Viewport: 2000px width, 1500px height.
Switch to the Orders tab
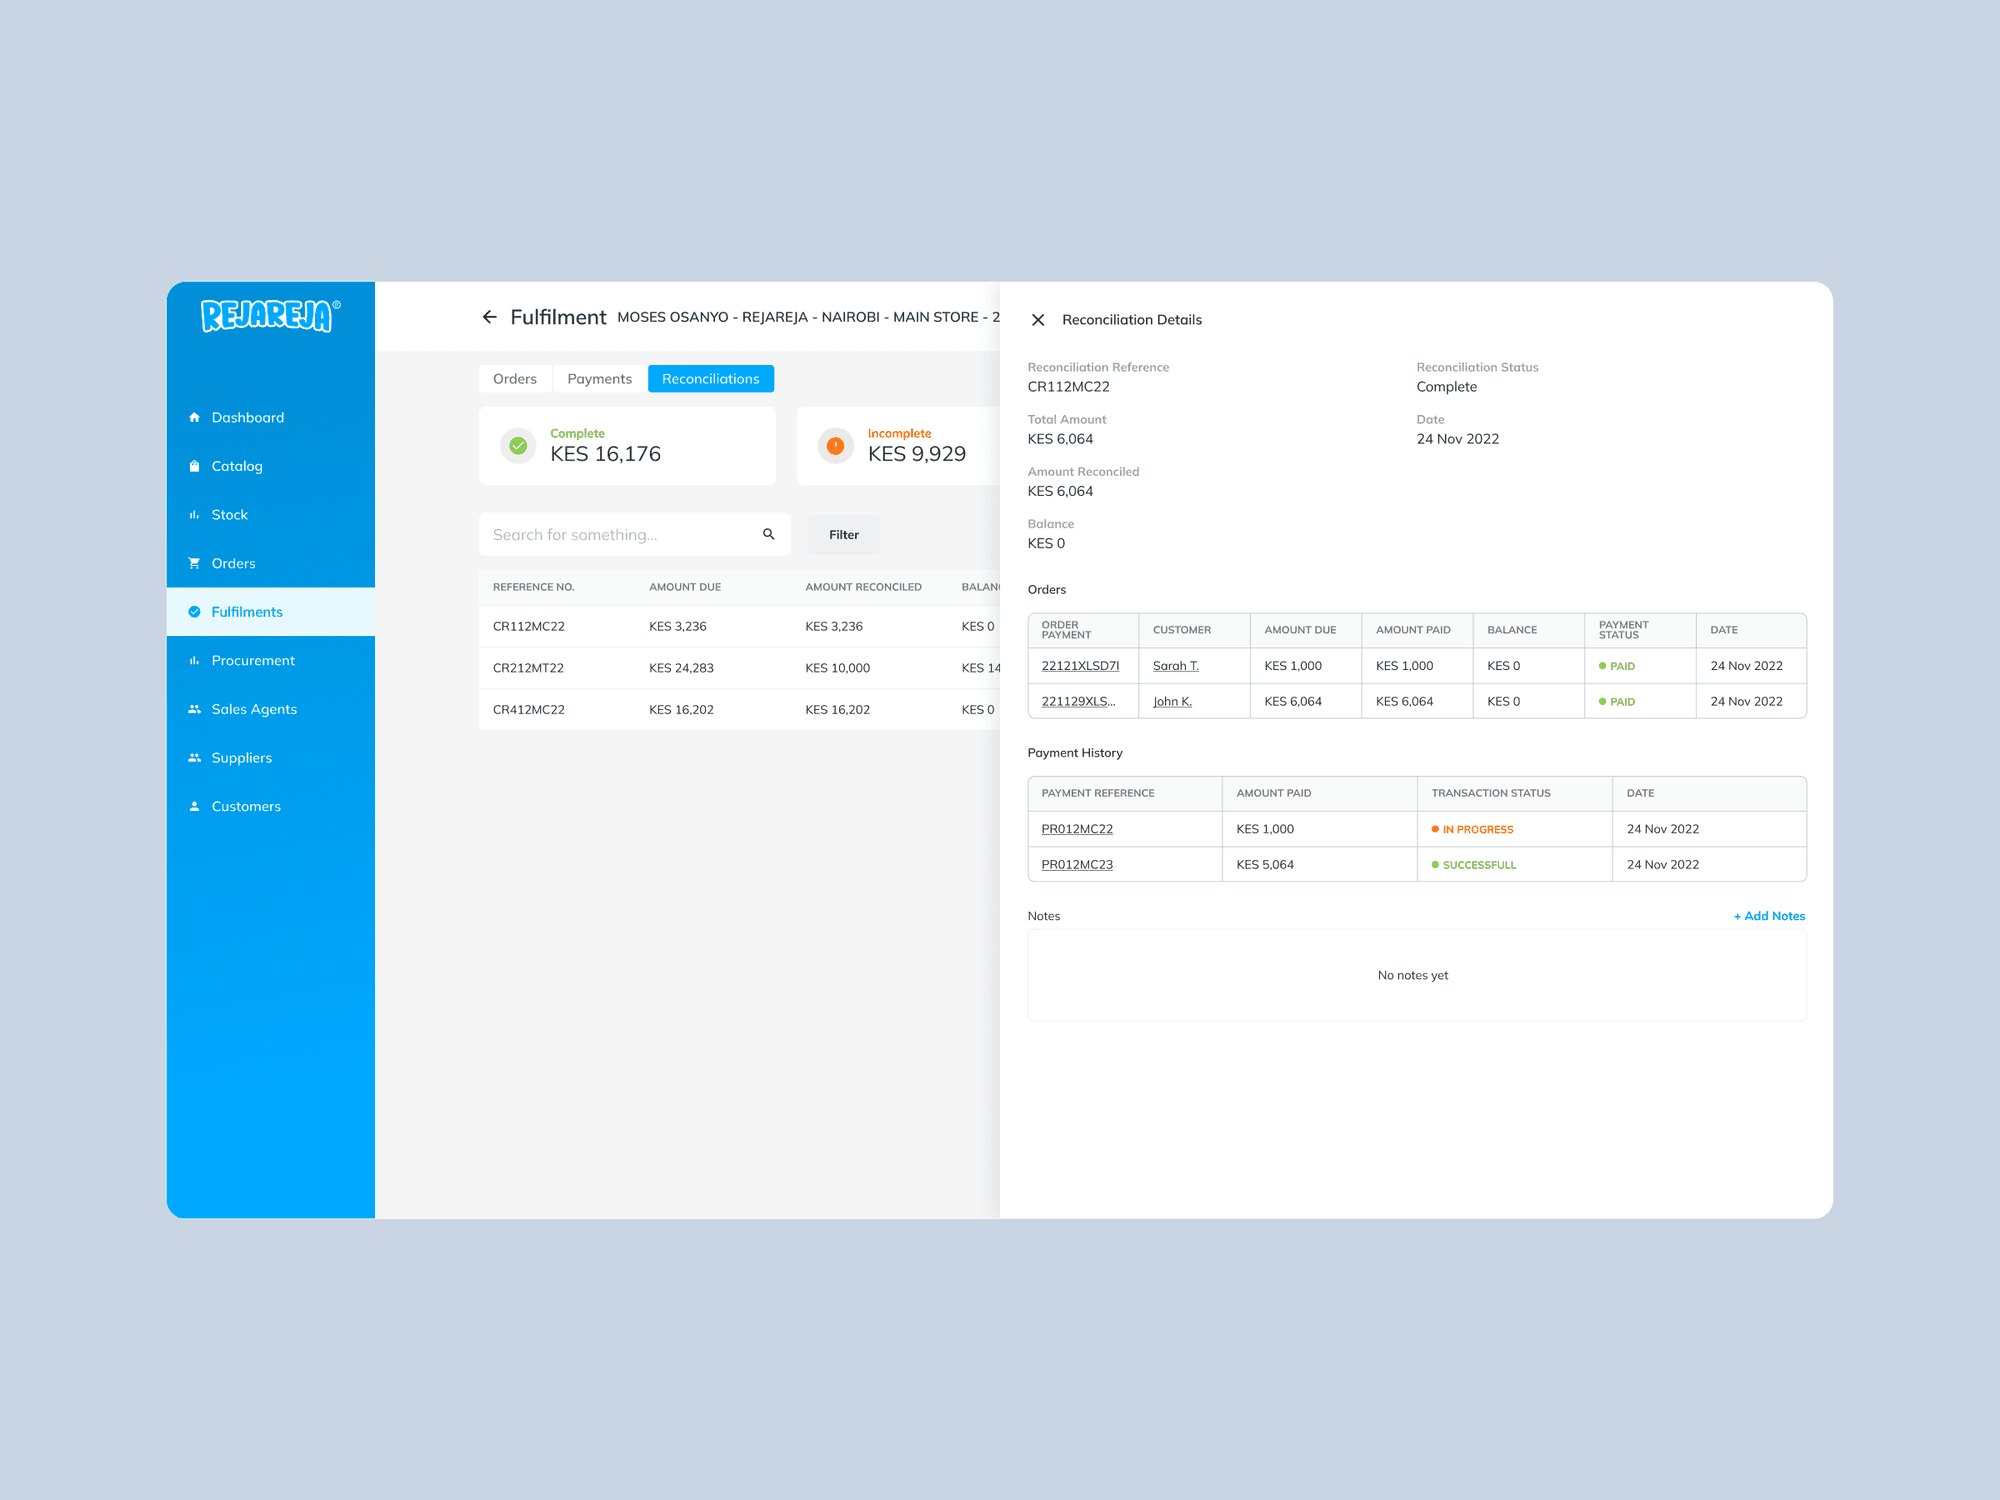[x=514, y=379]
